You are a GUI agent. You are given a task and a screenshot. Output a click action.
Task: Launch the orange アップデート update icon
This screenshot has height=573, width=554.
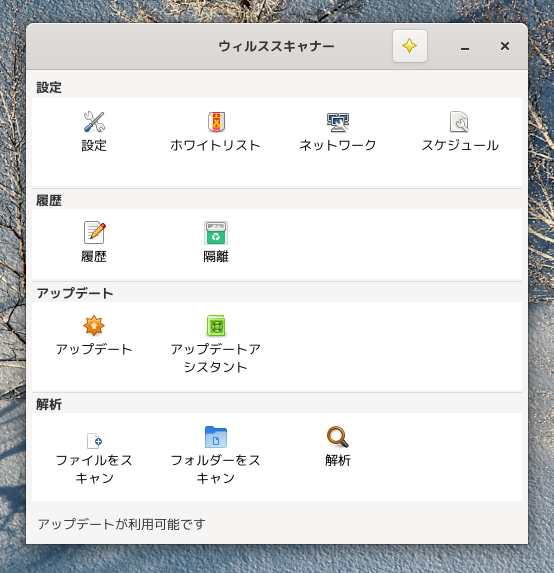pyautogui.click(x=94, y=325)
